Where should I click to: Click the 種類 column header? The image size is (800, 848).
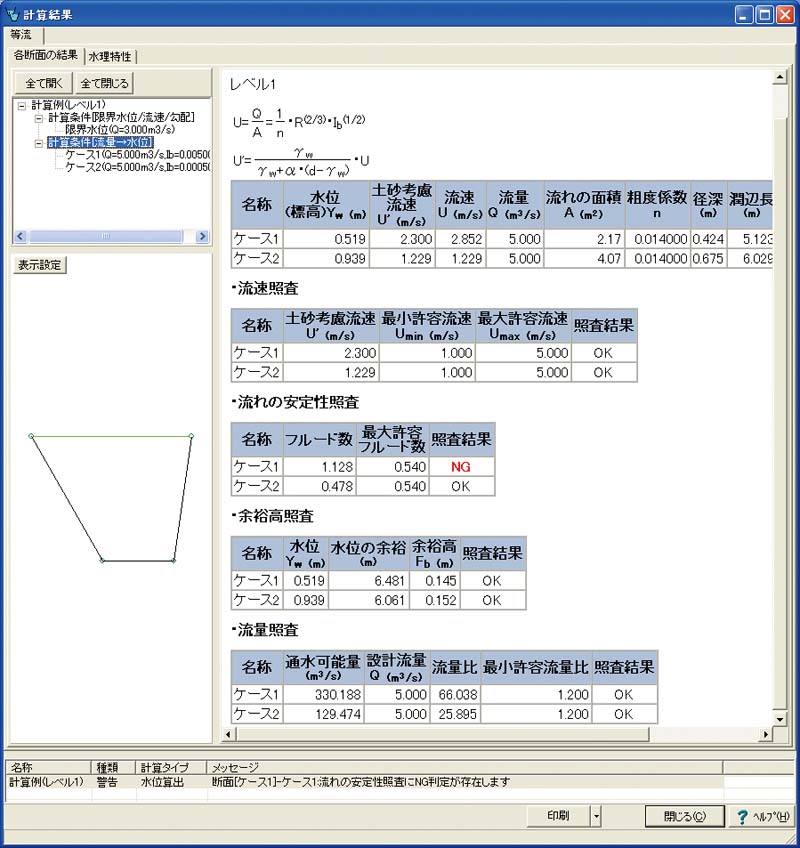pos(113,767)
